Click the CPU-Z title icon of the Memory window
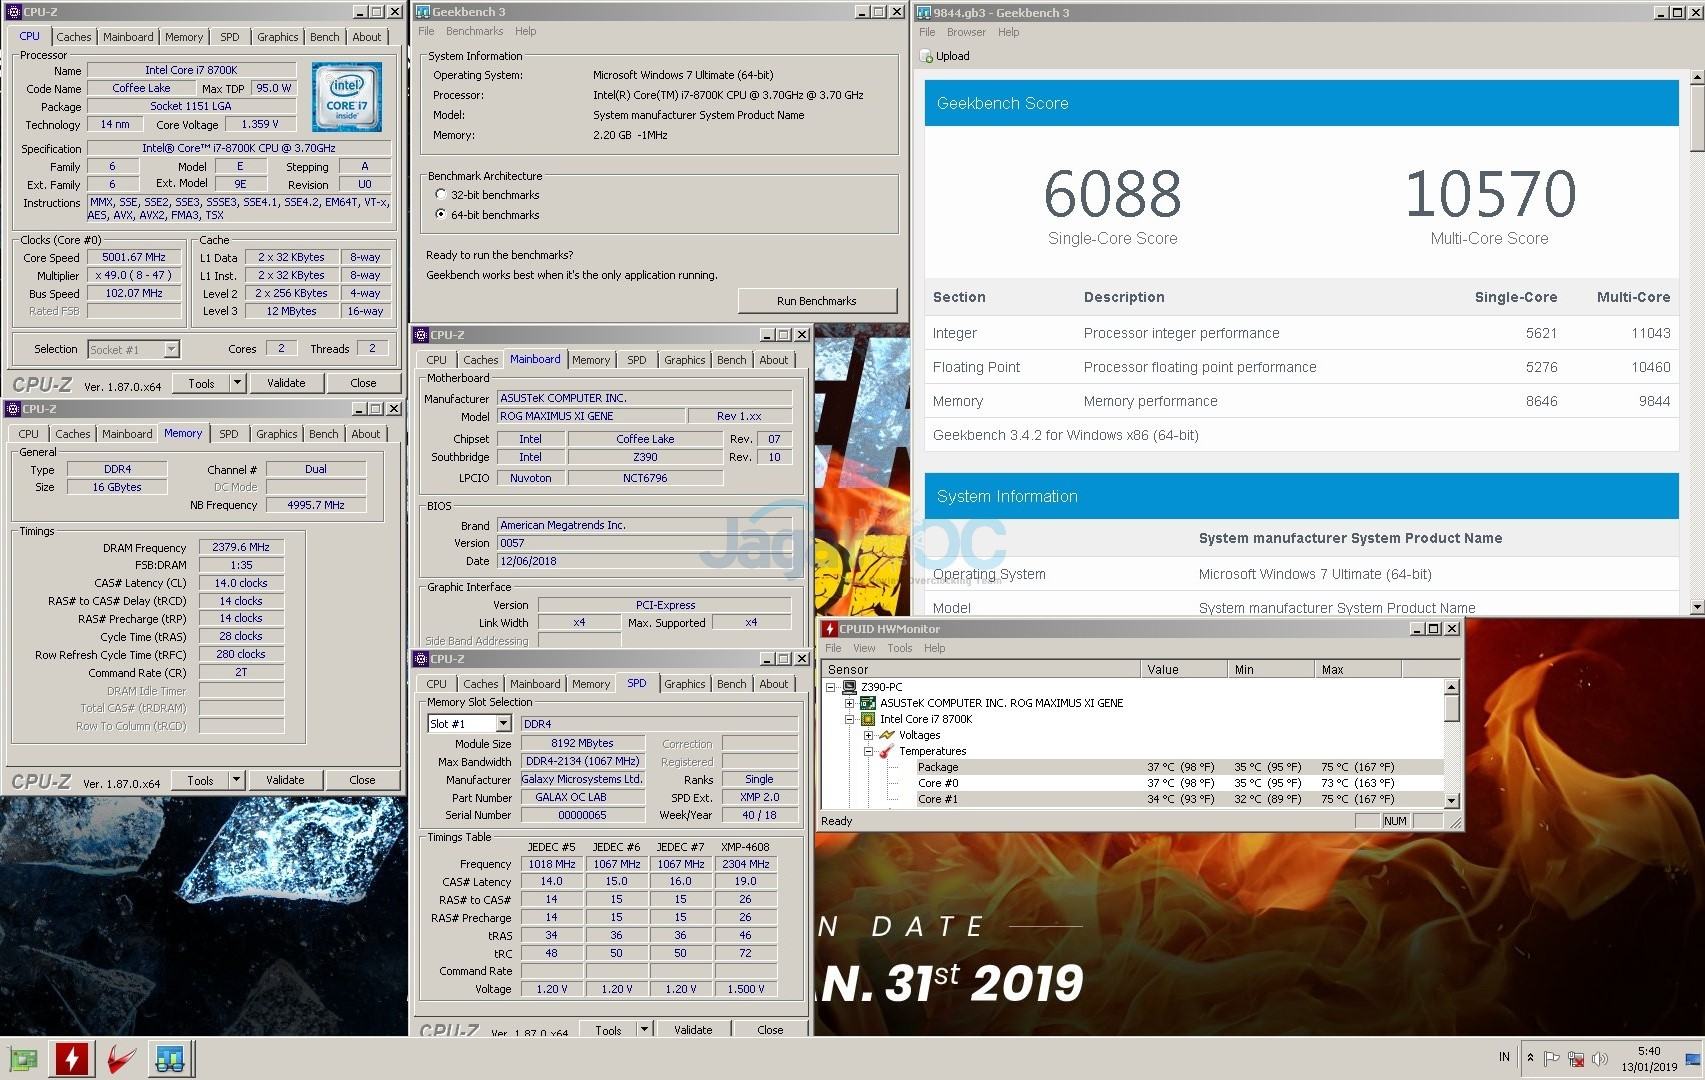The width and height of the screenshot is (1705, 1080). [x=13, y=409]
